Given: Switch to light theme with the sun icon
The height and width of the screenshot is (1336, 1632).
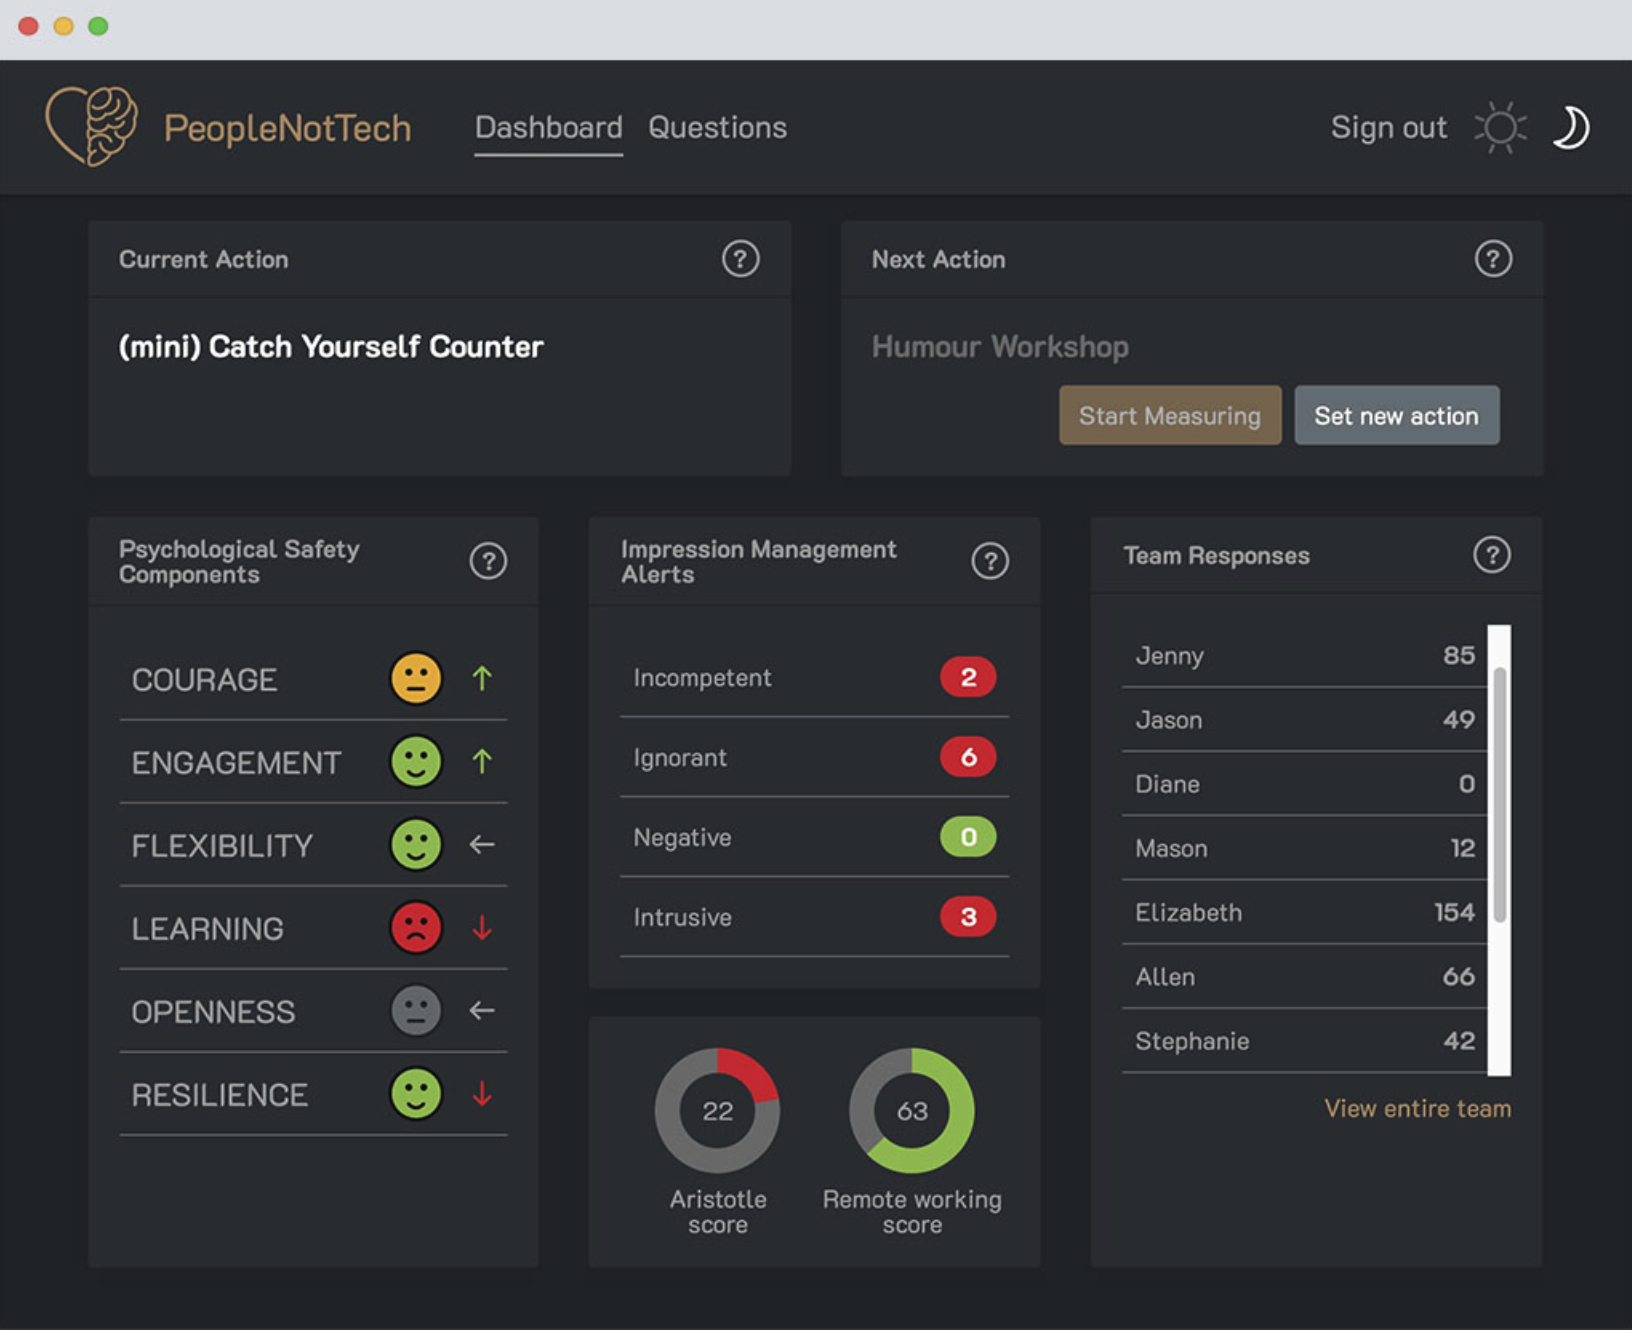Looking at the screenshot, I should click(1502, 127).
